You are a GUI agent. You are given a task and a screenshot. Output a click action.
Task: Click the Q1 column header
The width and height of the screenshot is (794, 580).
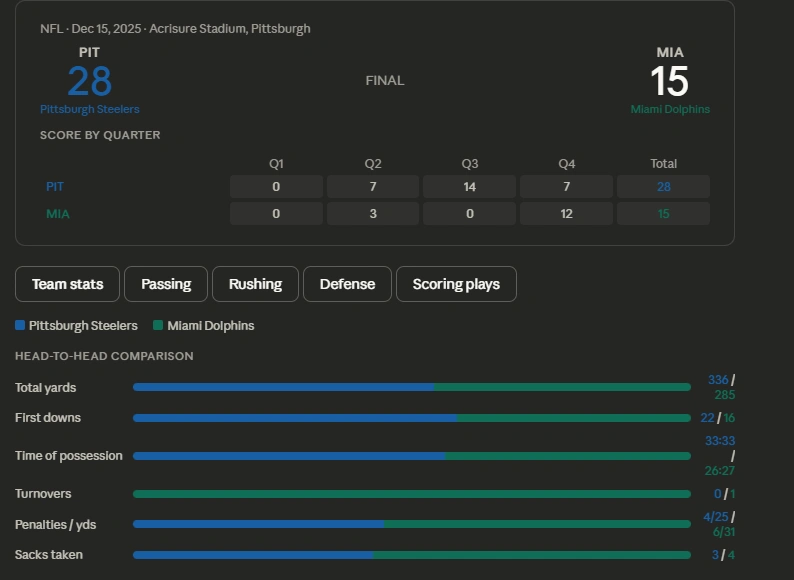point(276,164)
